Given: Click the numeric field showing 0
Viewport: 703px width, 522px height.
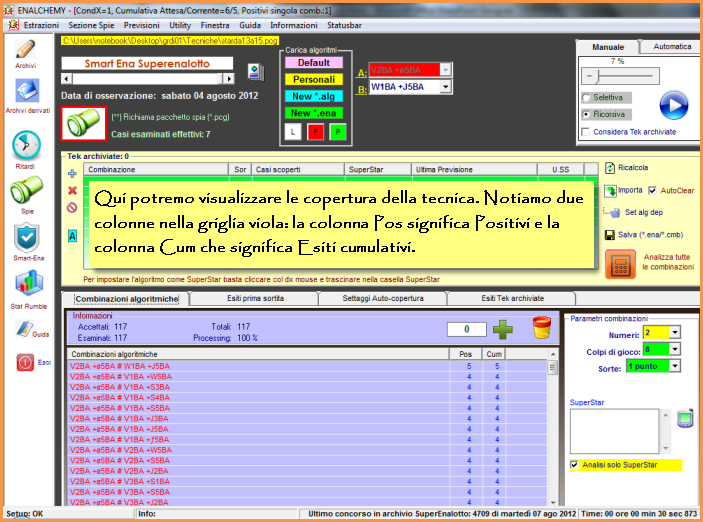Looking at the screenshot, I should (466, 329).
